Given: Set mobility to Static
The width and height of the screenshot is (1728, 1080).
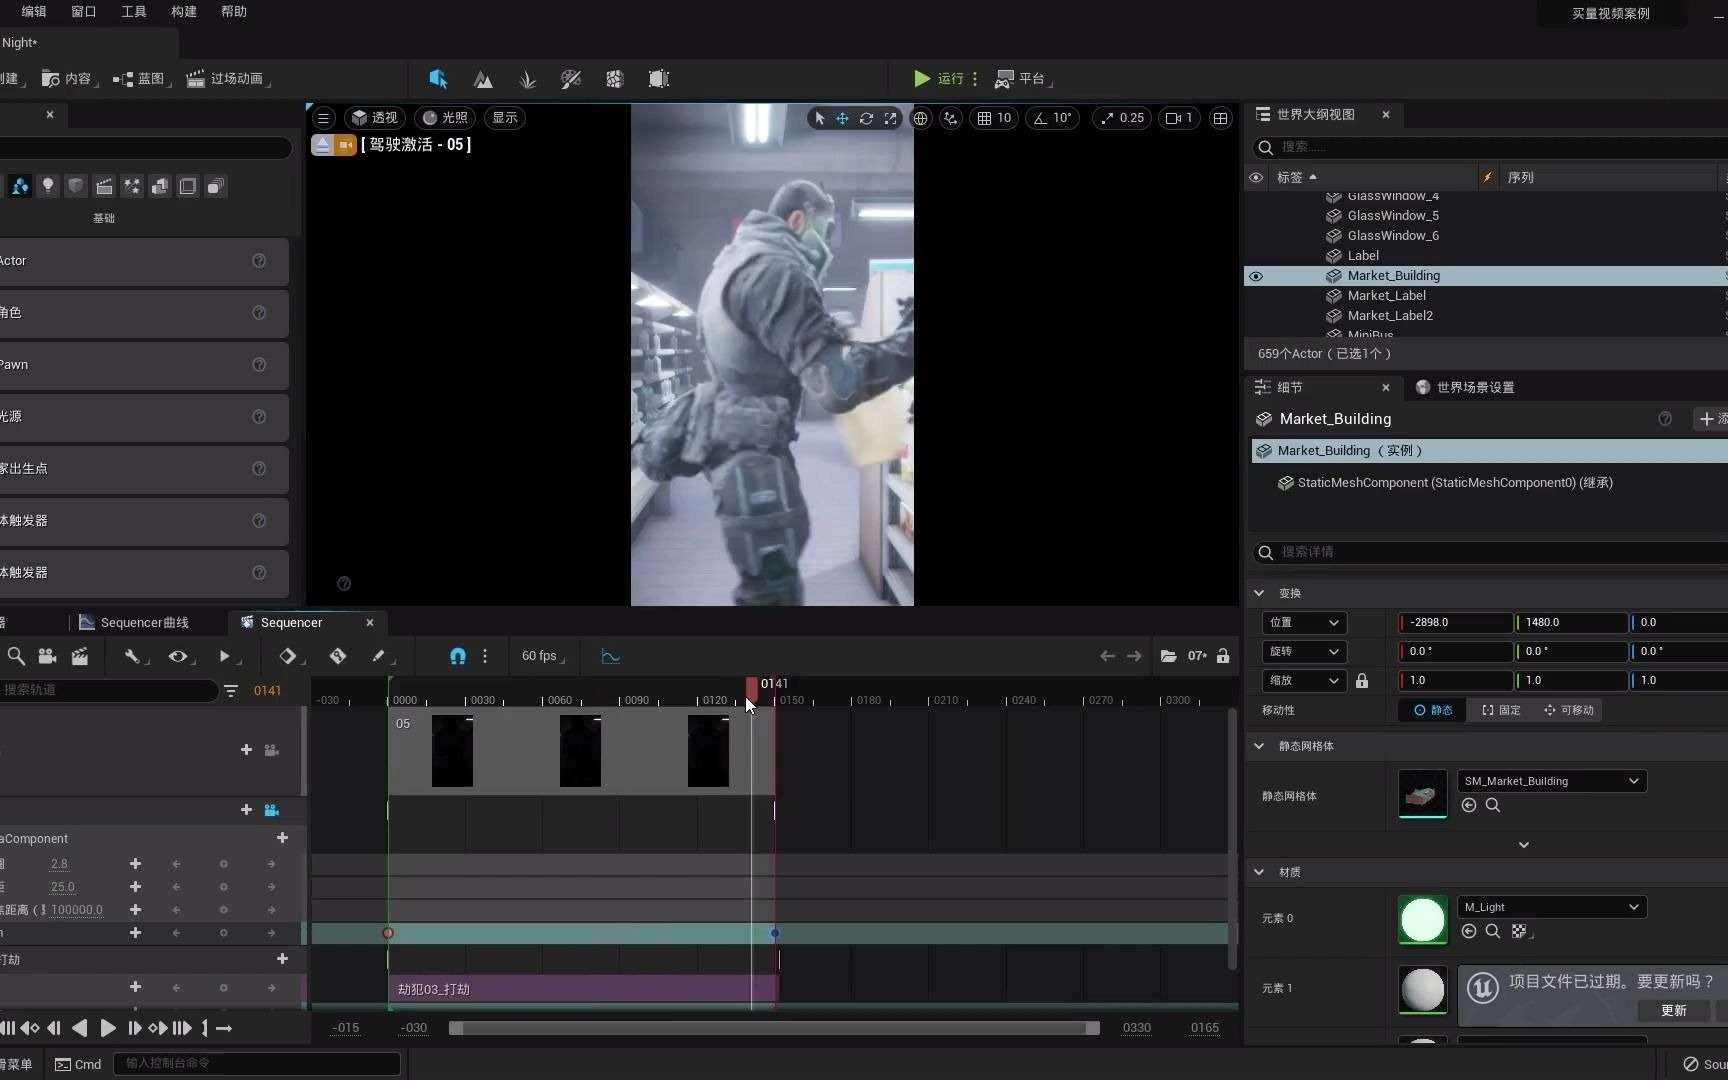Looking at the screenshot, I should click(x=1432, y=711).
